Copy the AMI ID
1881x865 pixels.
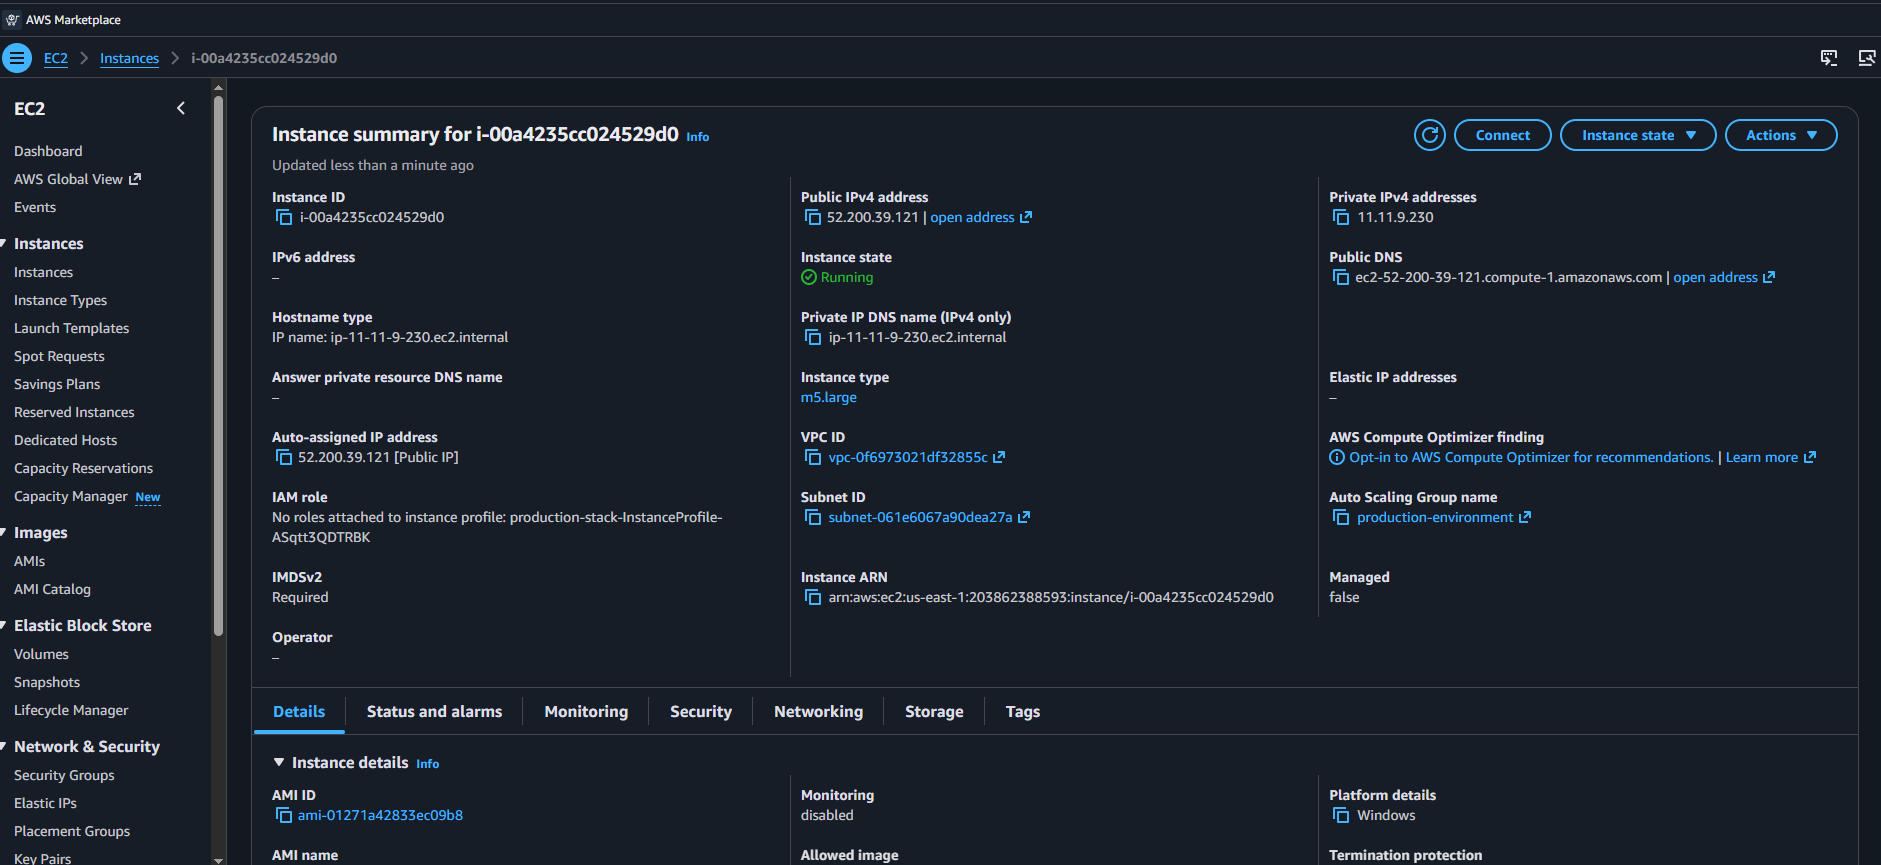tap(284, 815)
